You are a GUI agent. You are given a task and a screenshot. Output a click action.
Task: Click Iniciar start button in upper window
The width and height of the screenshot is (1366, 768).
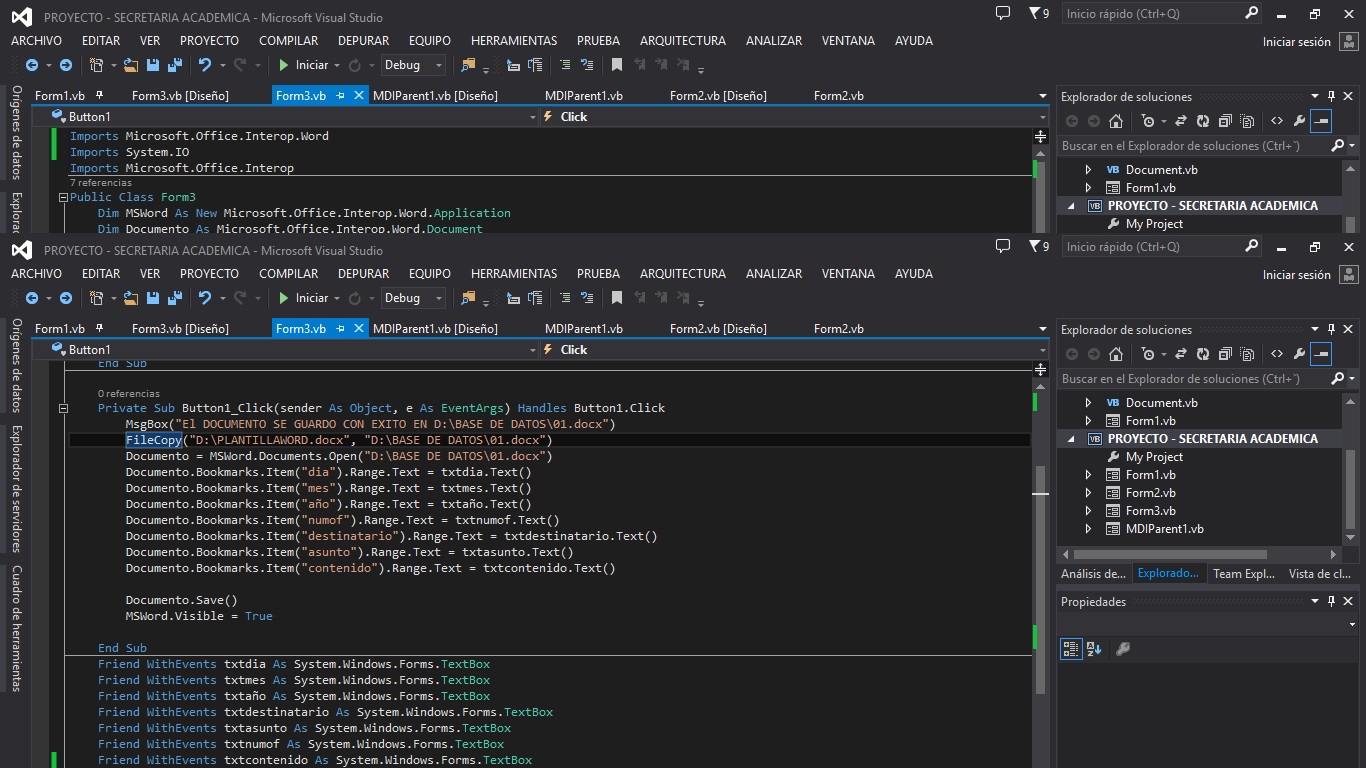[x=303, y=65]
